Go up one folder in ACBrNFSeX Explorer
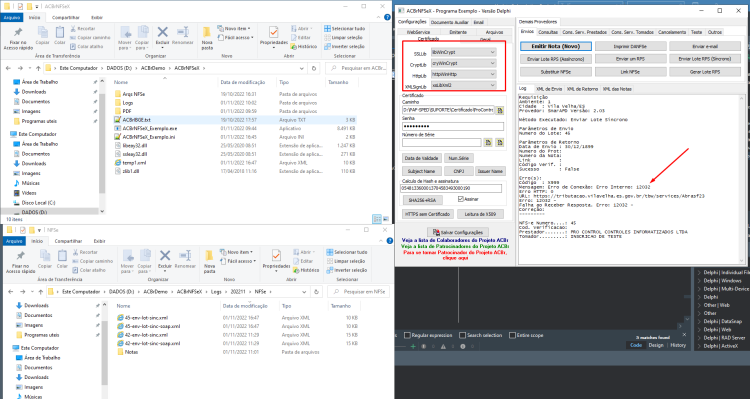 pos(37,68)
